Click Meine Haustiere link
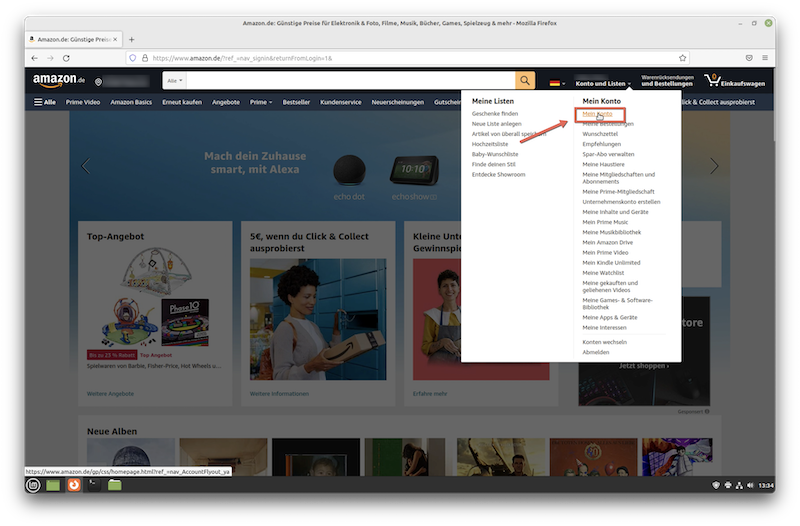The height and width of the screenshot is (526, 800). (x=604, y=164)
